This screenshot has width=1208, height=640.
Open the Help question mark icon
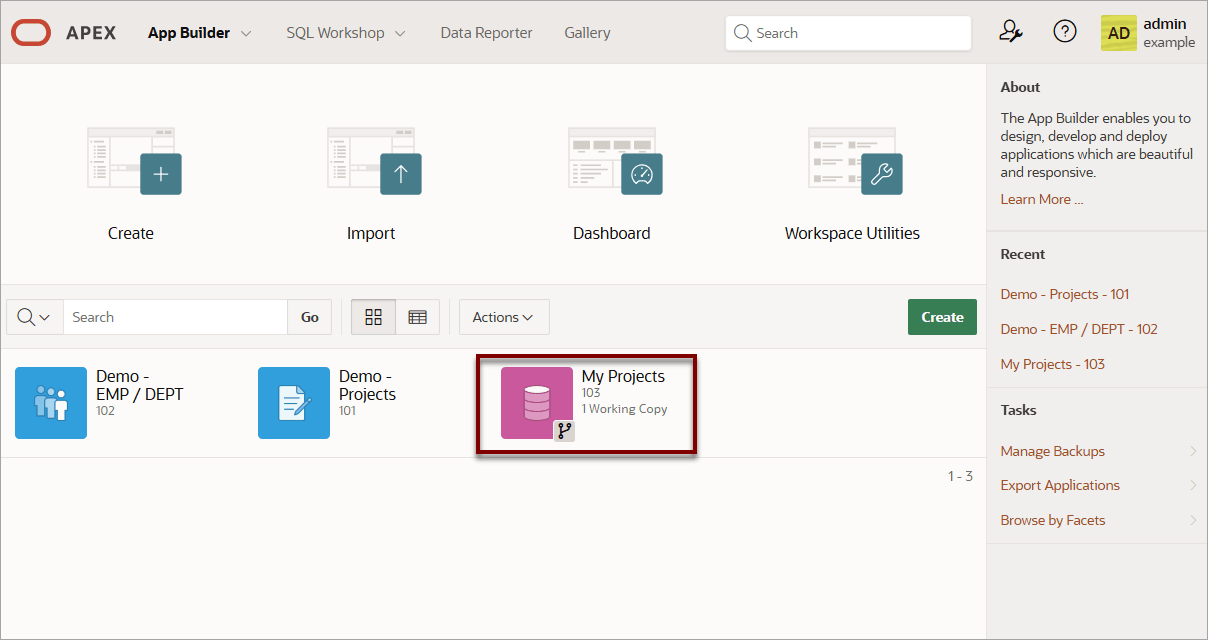click(1065, 32)
